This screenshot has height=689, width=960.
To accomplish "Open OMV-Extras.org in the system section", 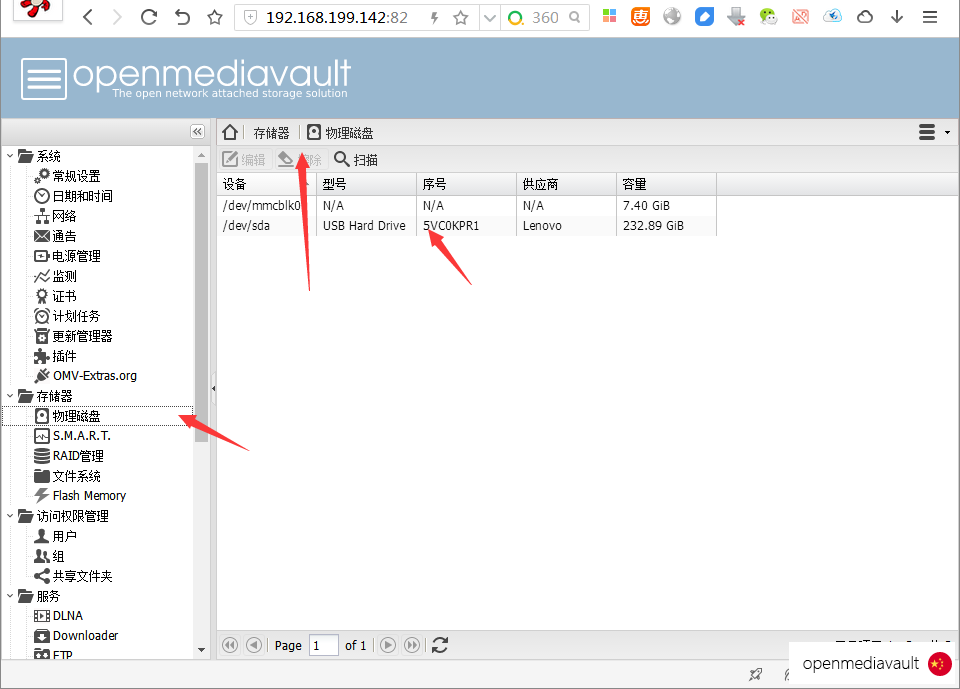I will [x=94, y=376].
